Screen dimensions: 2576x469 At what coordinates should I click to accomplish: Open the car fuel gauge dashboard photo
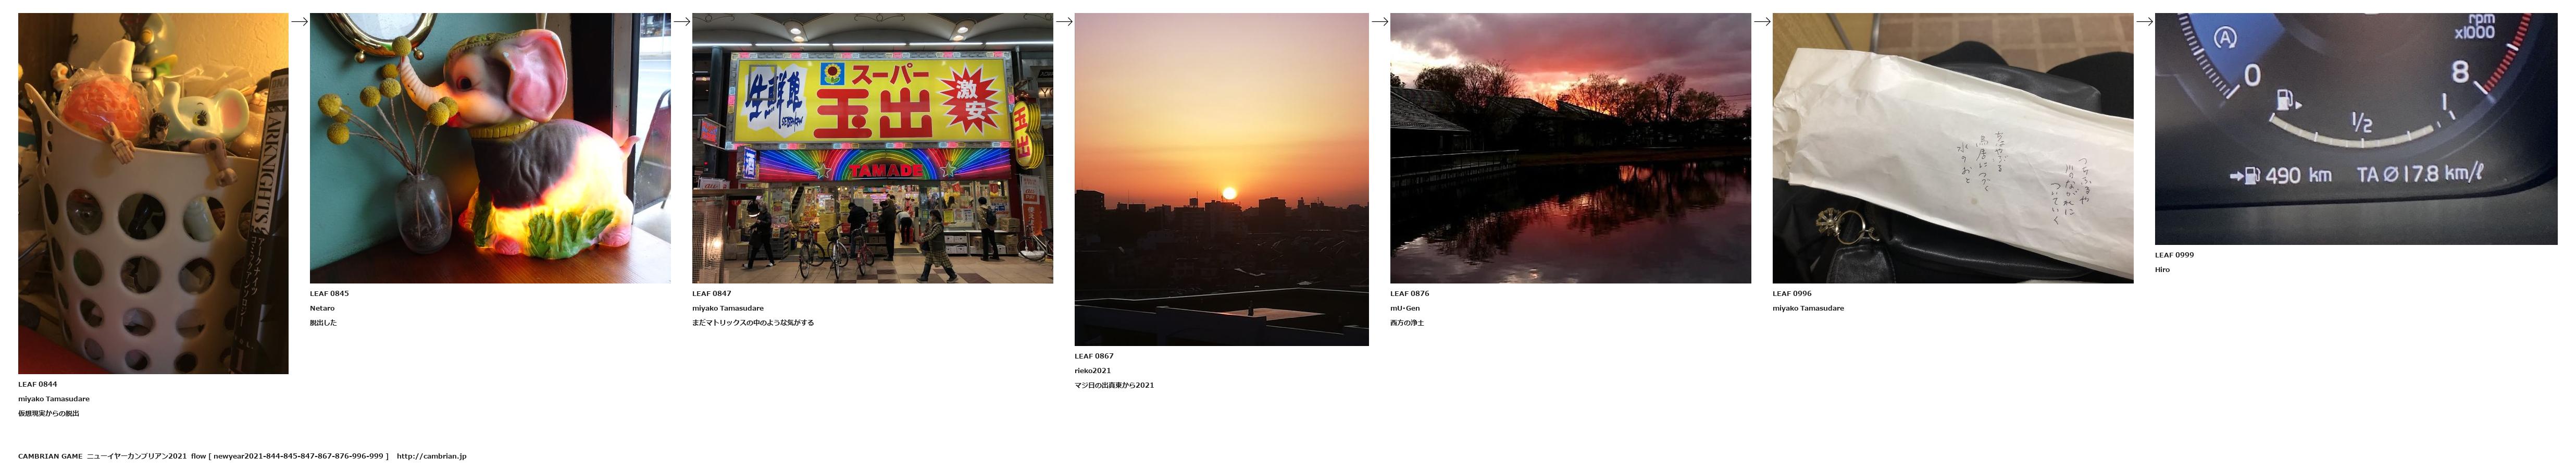2355,129
